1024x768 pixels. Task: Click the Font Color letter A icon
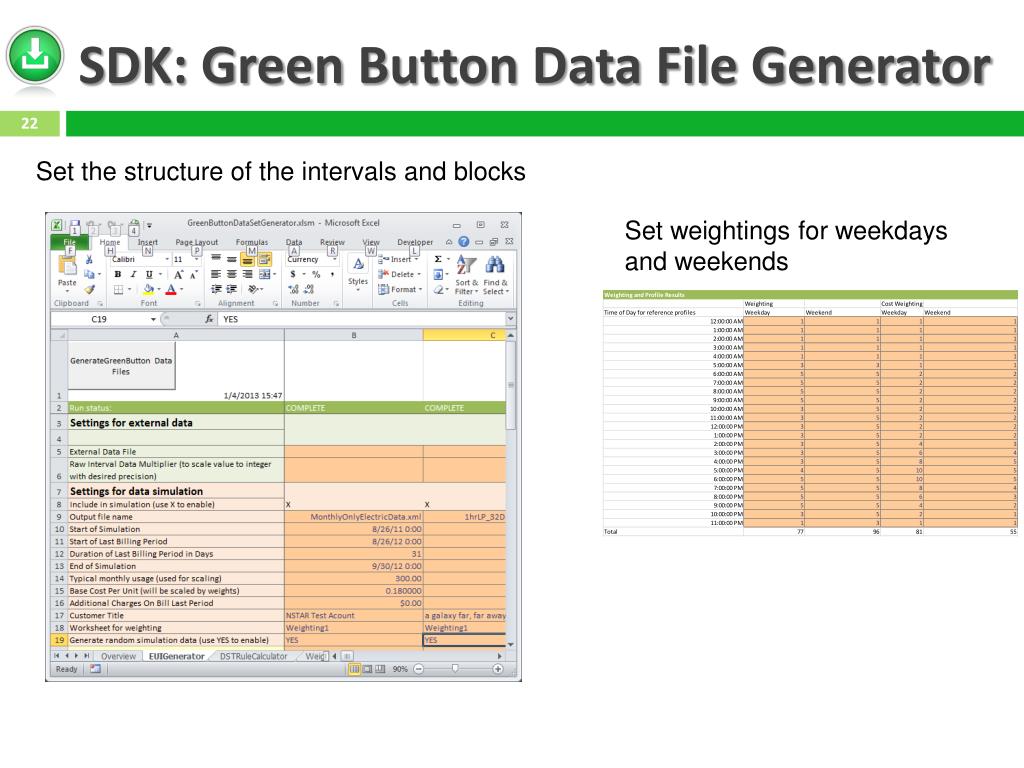tap(171, 289)
